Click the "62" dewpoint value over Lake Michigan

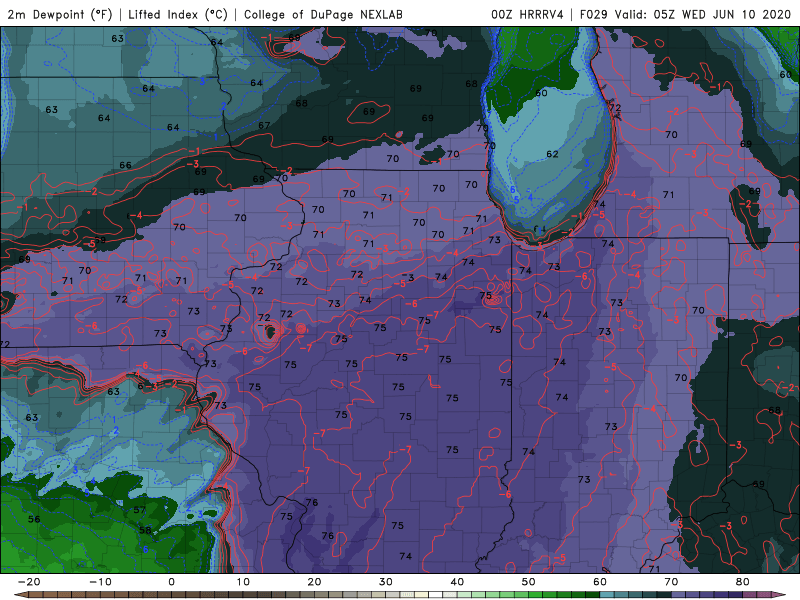pos(553,154)
